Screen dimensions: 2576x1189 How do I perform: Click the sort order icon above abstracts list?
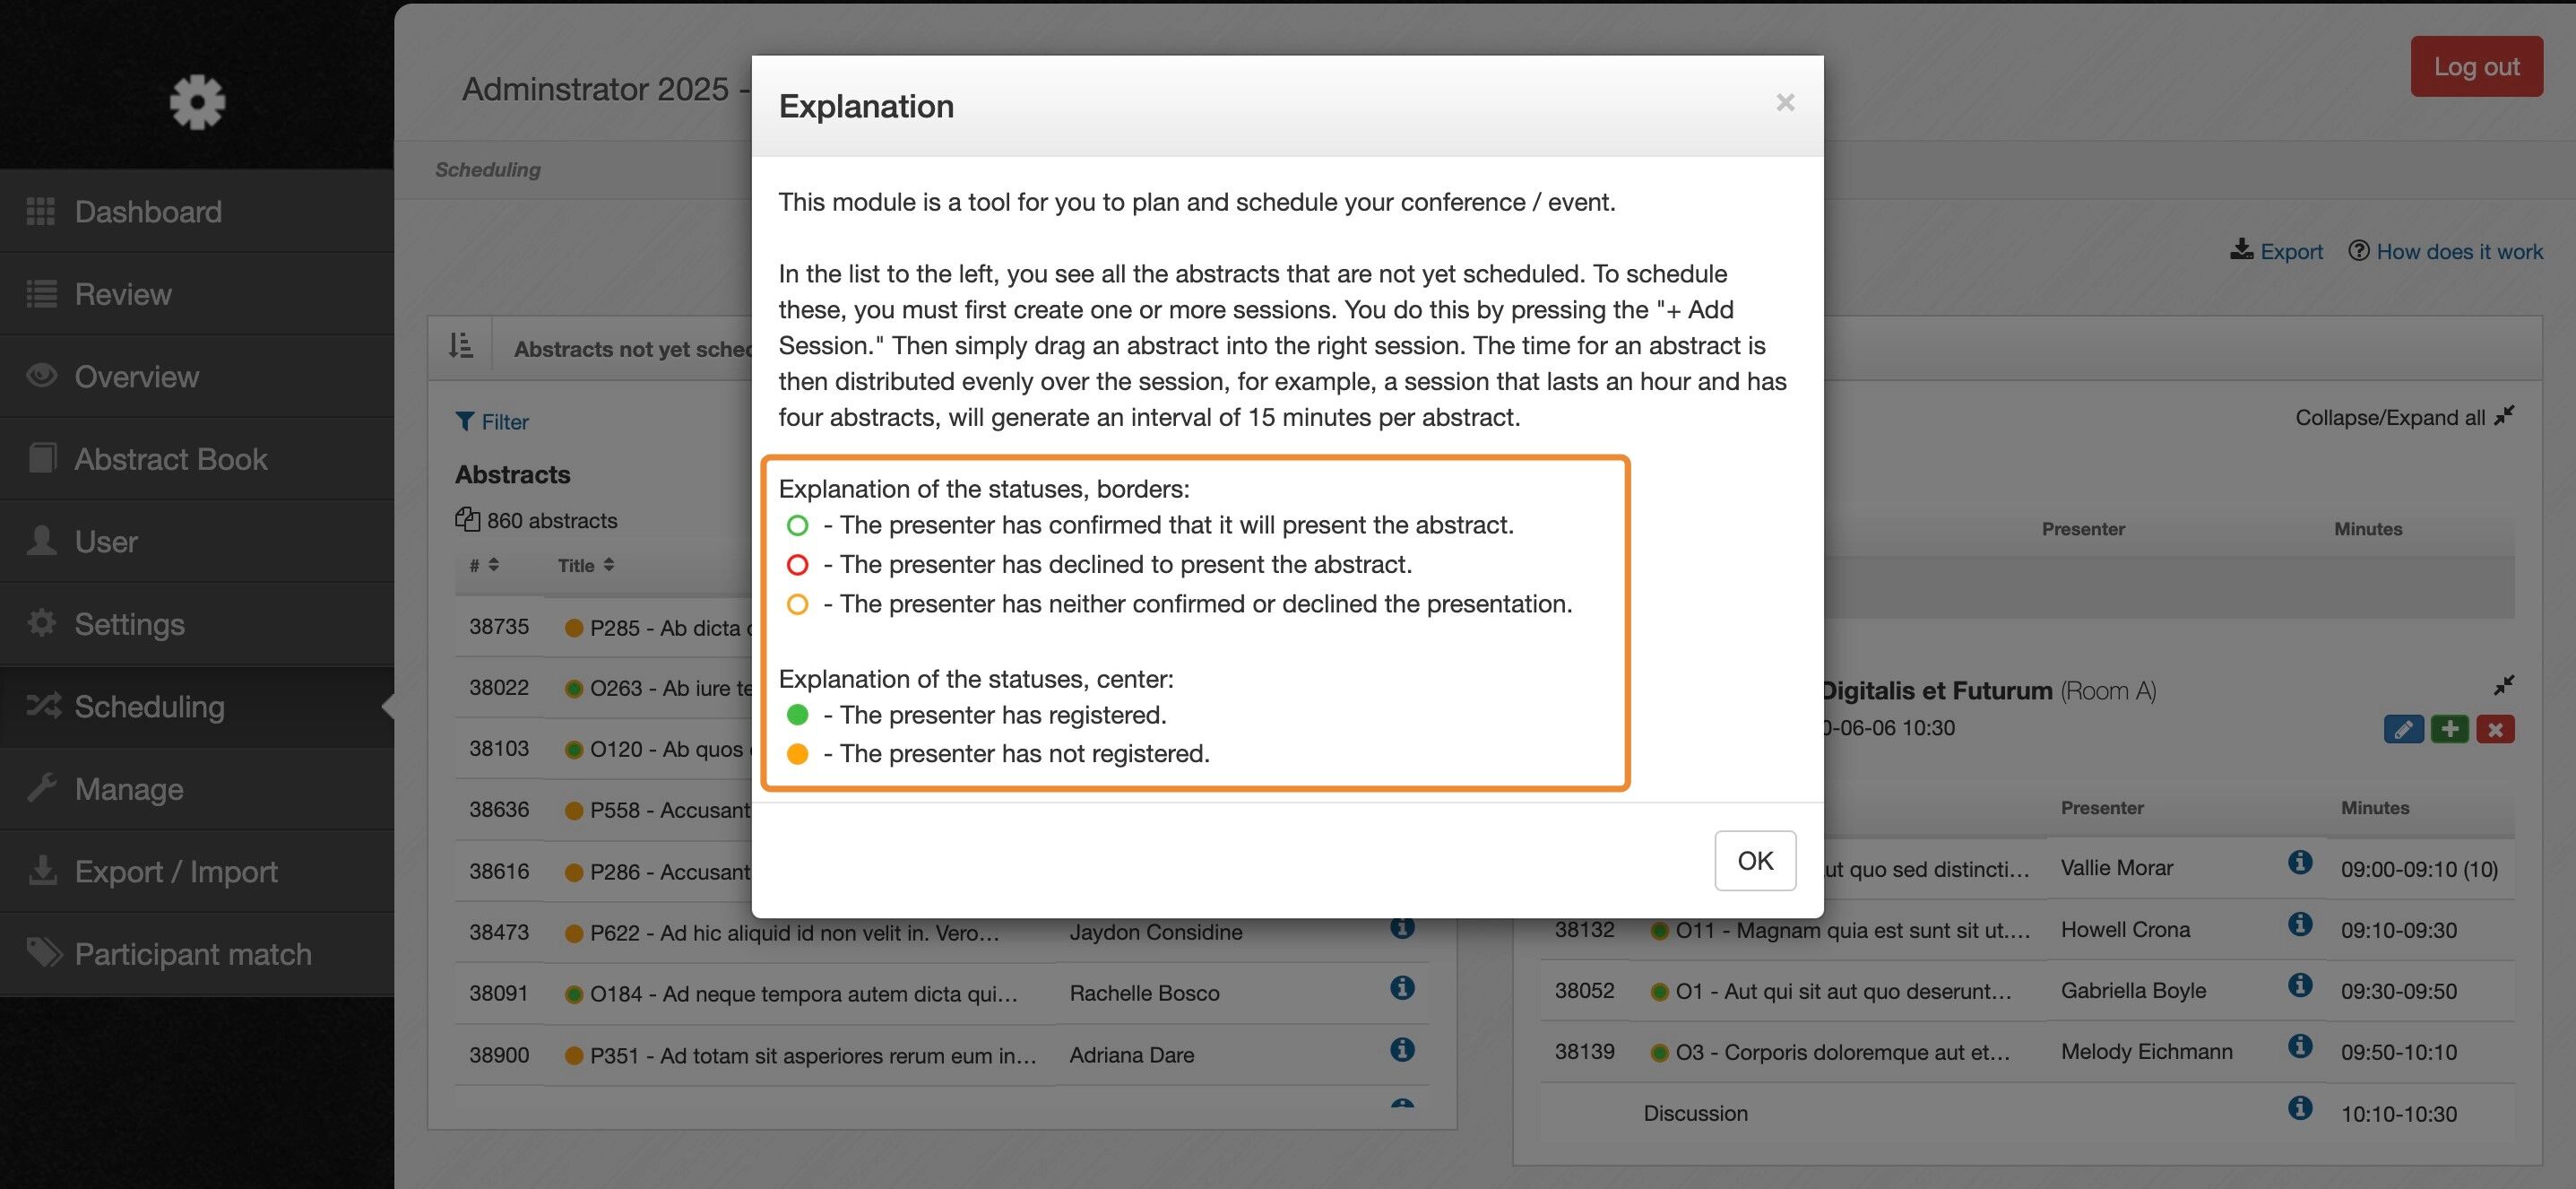(461, 346)
